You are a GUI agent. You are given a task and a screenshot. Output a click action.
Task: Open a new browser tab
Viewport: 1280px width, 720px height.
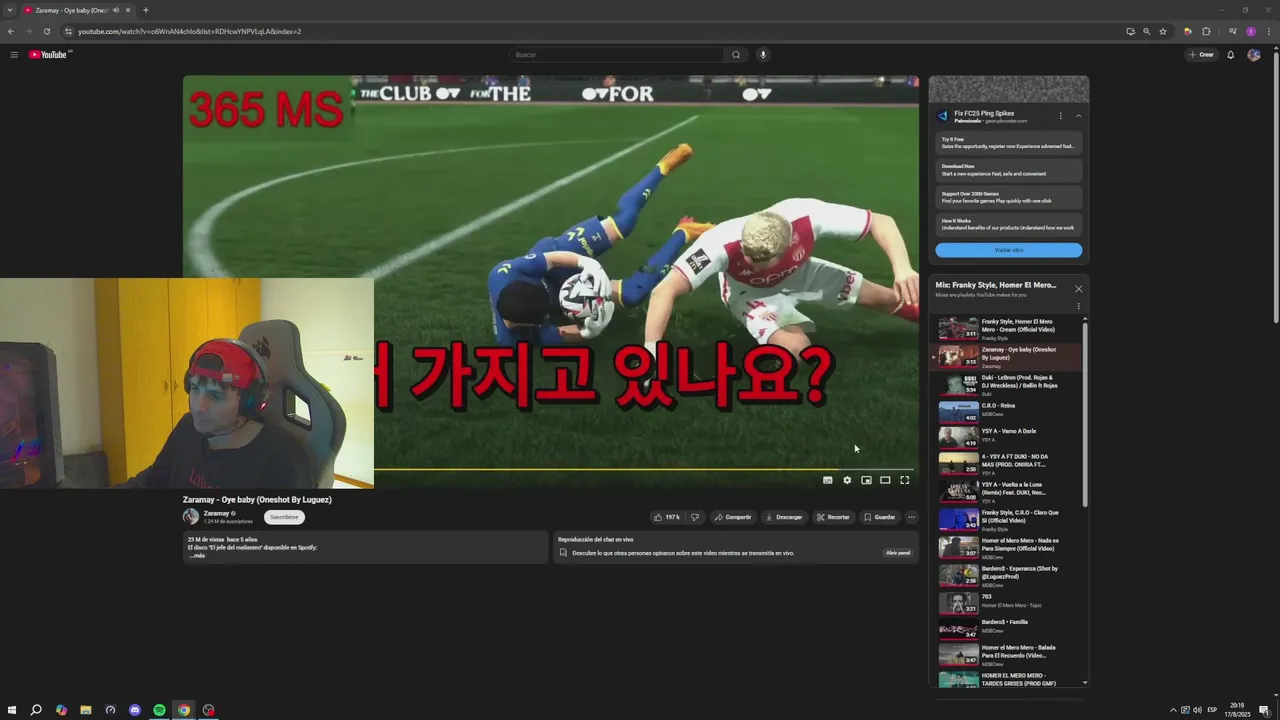tap(146, 10)
